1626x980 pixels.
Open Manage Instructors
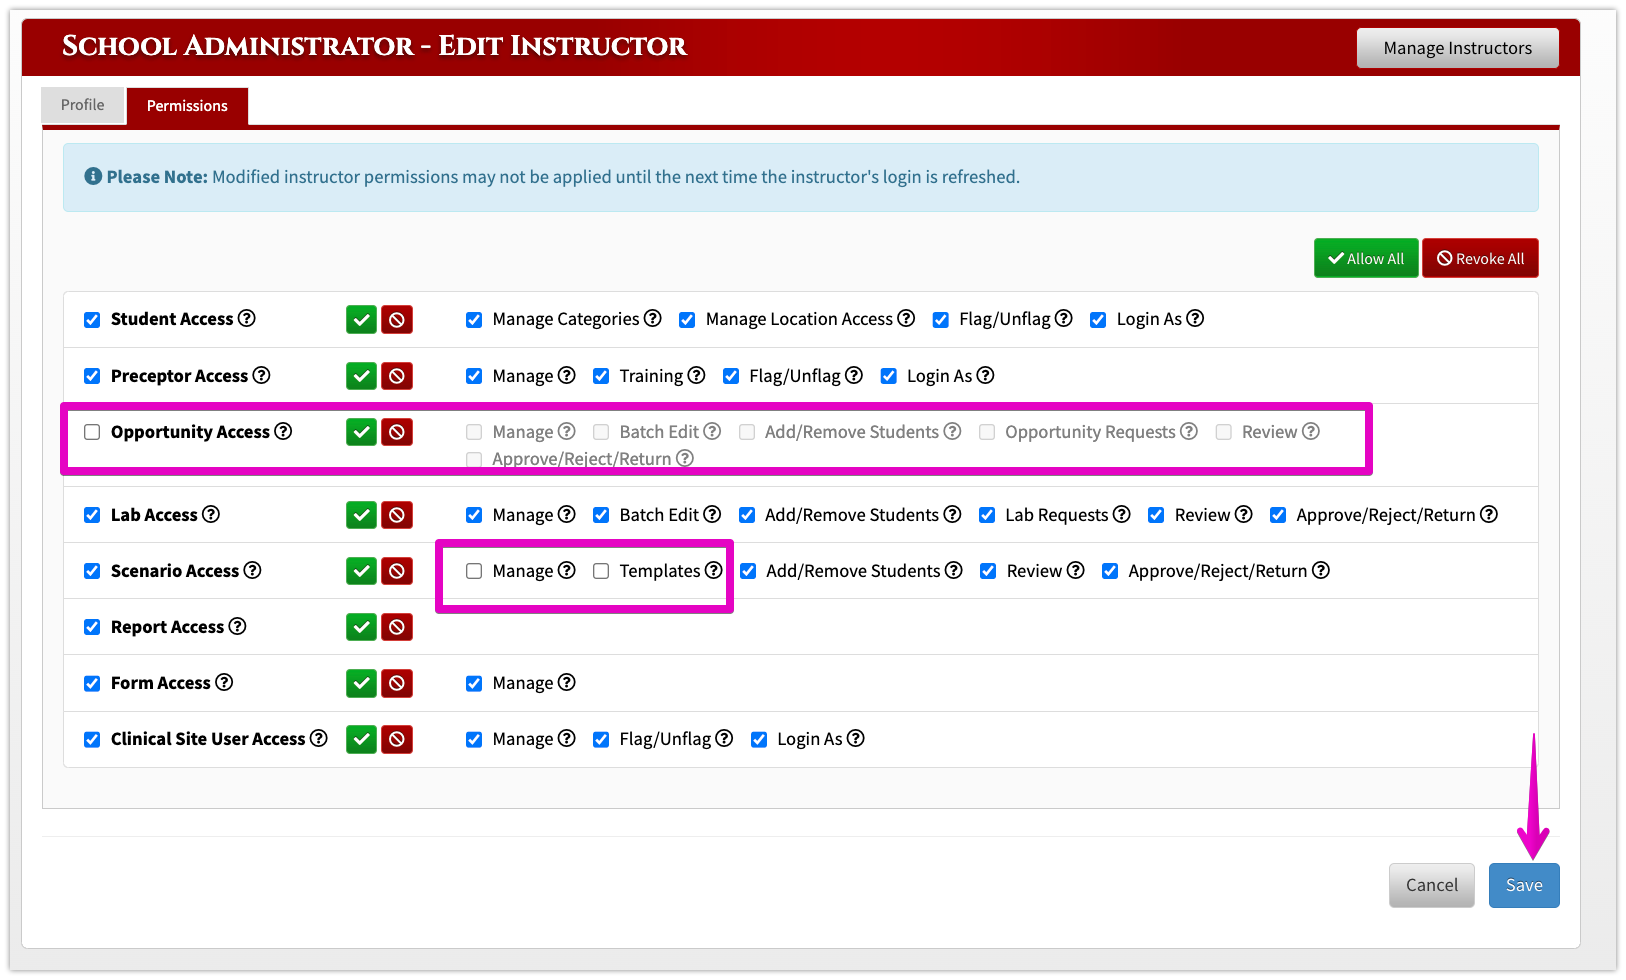1457,47
